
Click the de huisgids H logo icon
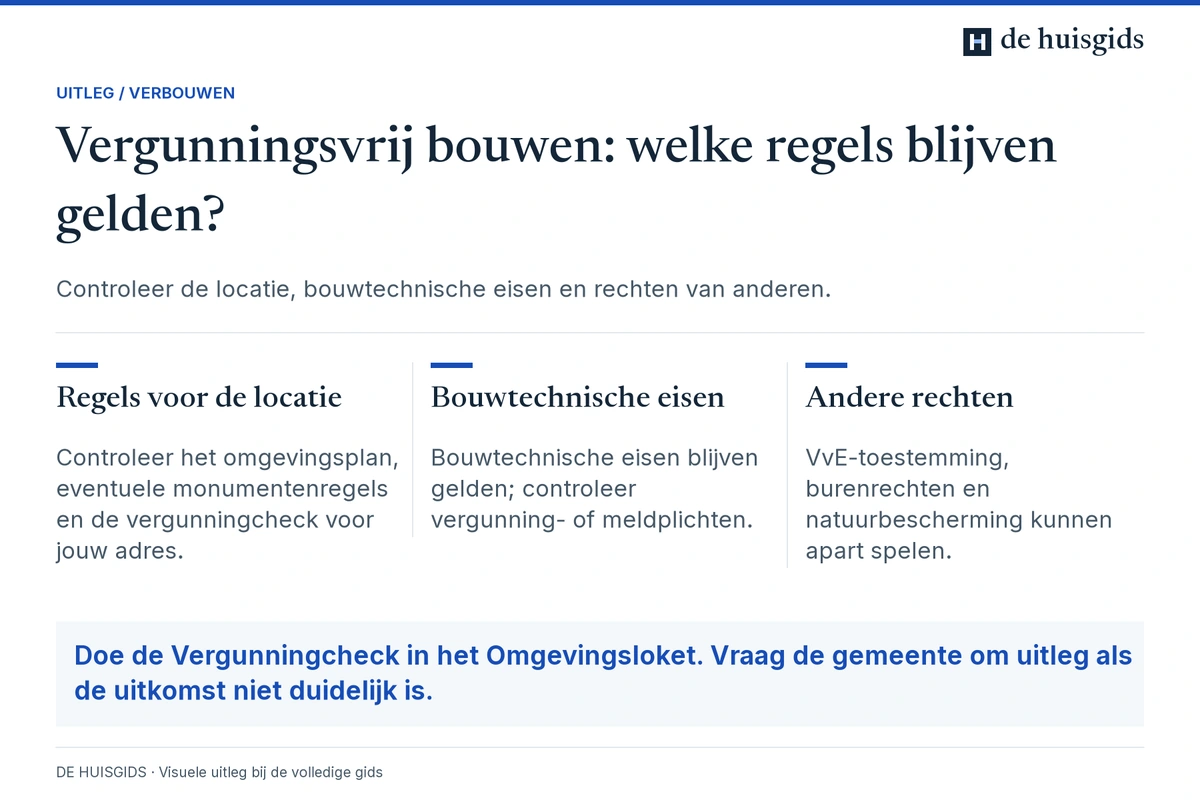point(977,41)
